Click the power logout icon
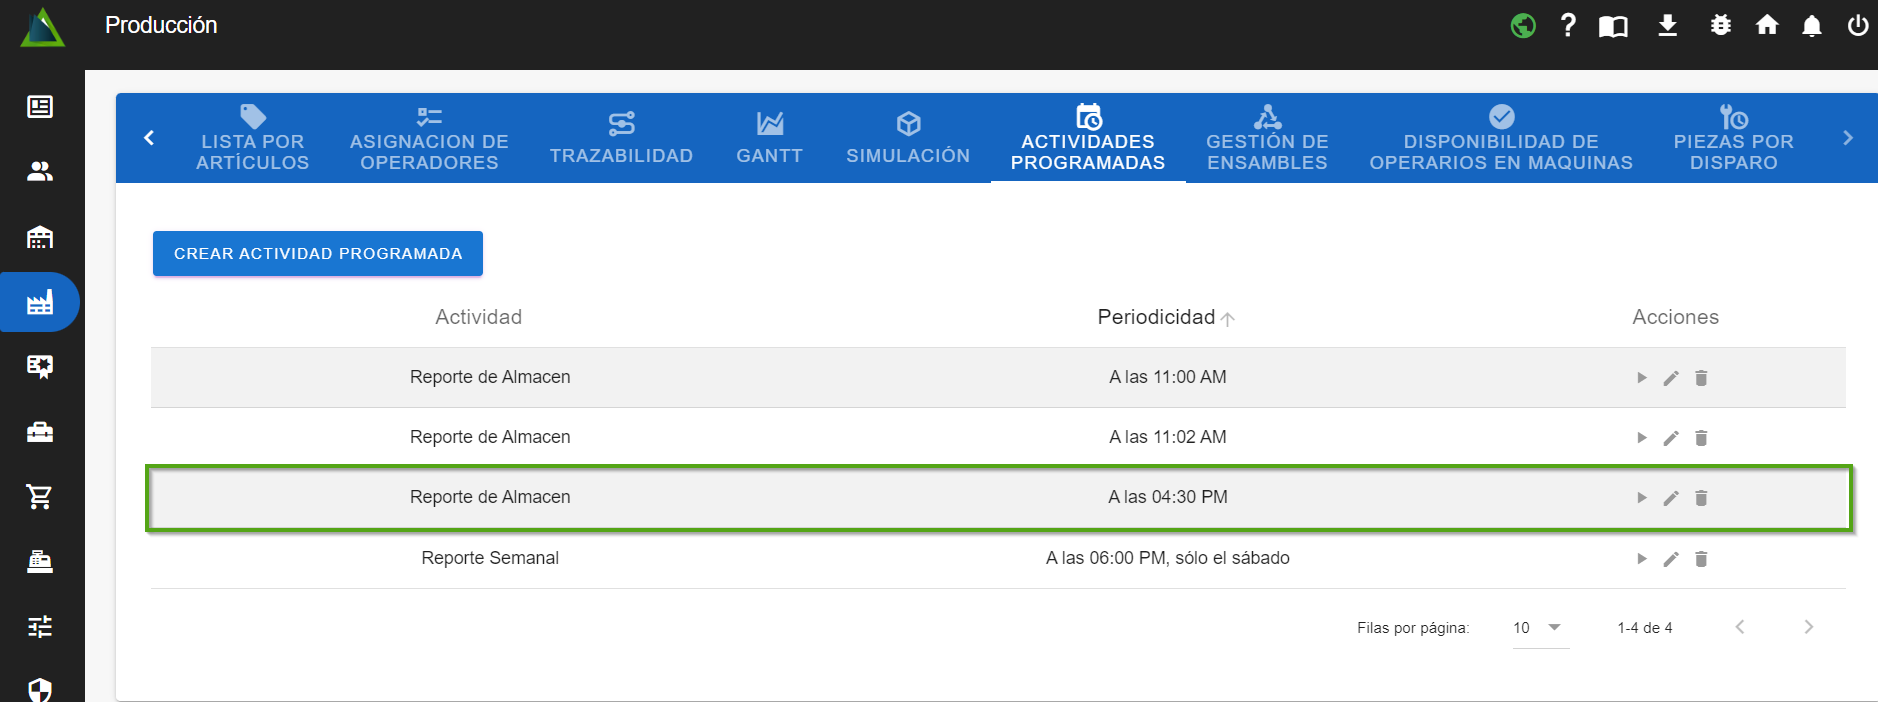Viewport: 1878px width, 702px height. (x=1857, y=25)
